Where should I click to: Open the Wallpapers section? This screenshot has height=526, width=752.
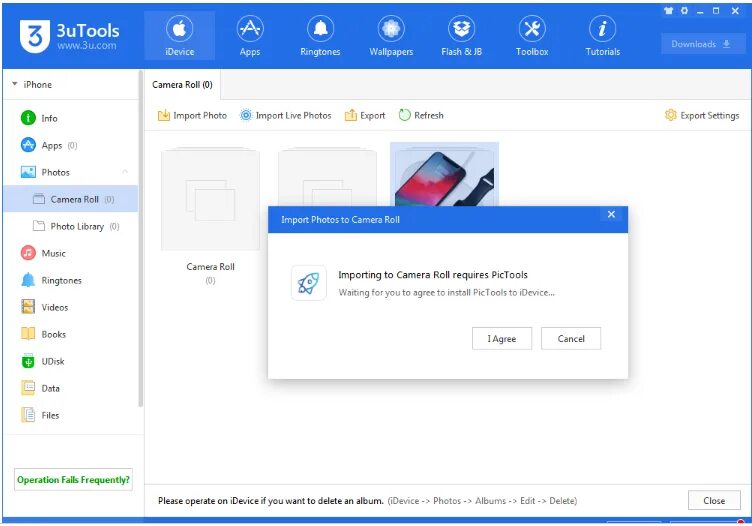(391, 36)
